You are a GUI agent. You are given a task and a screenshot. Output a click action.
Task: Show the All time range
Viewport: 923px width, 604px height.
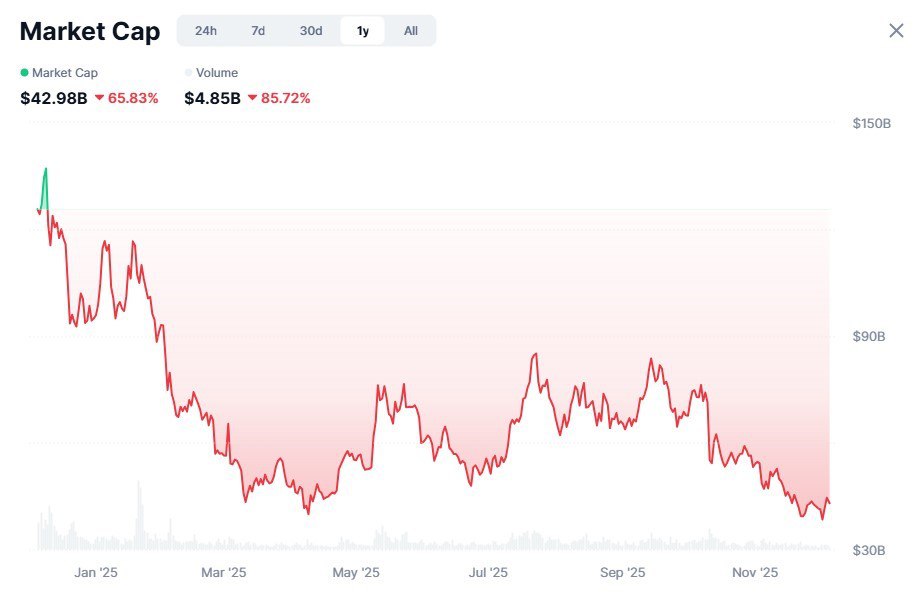411,31
